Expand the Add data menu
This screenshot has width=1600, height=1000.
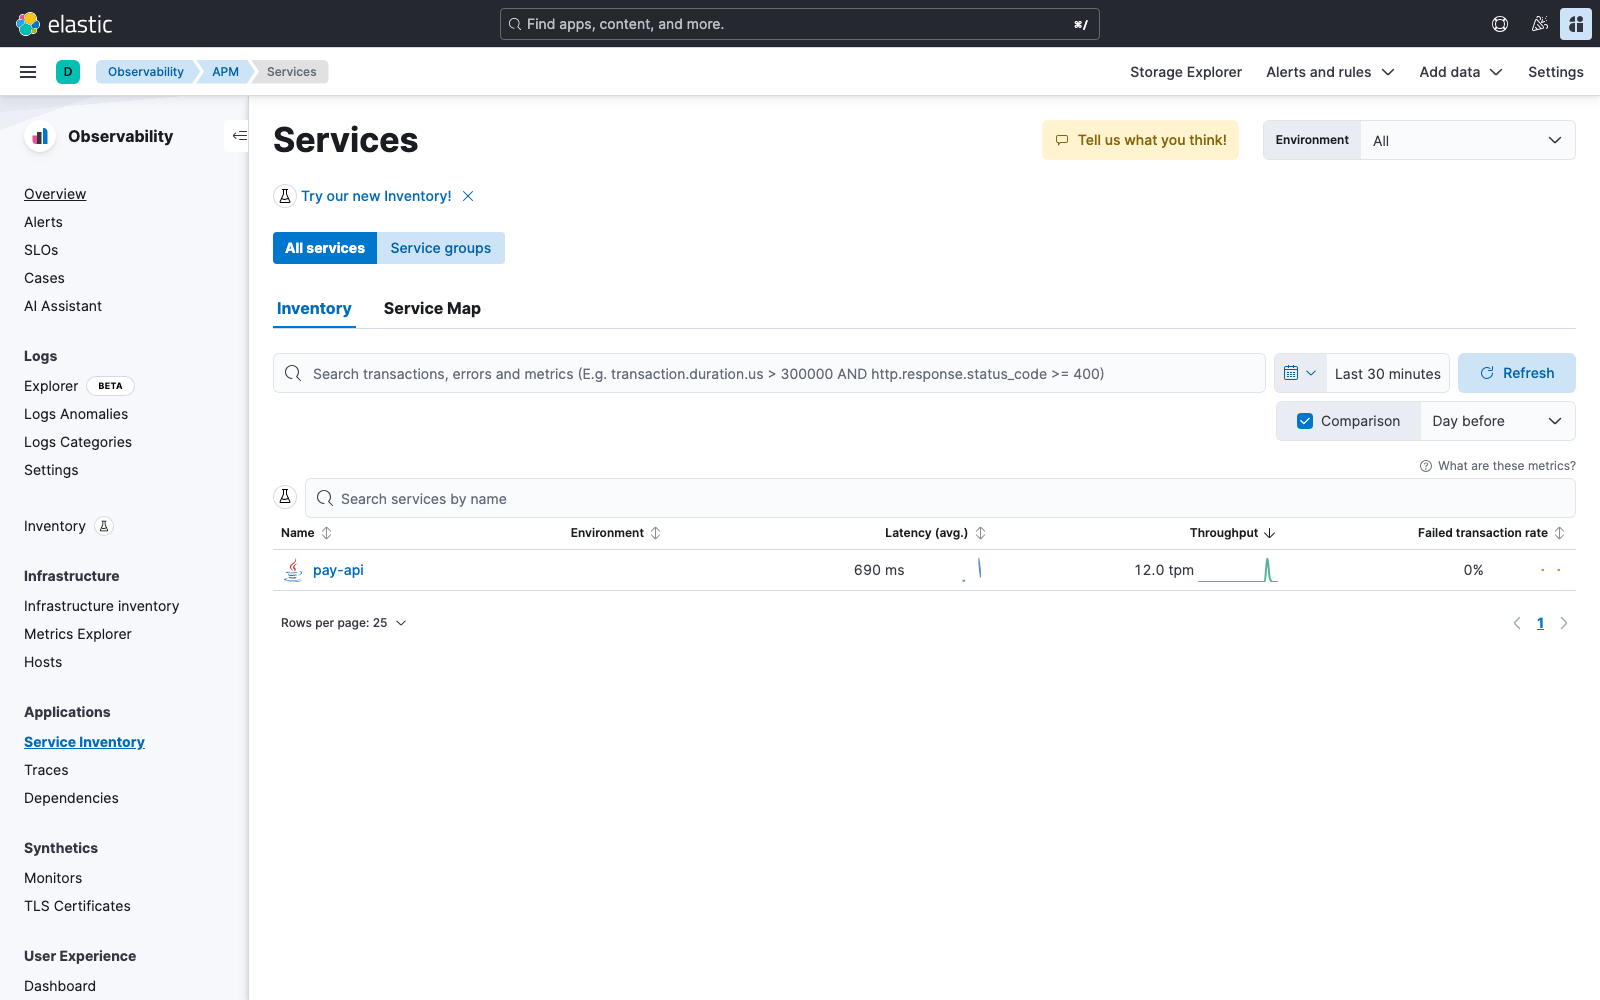pyautogui.click(x=1461, y=72)
